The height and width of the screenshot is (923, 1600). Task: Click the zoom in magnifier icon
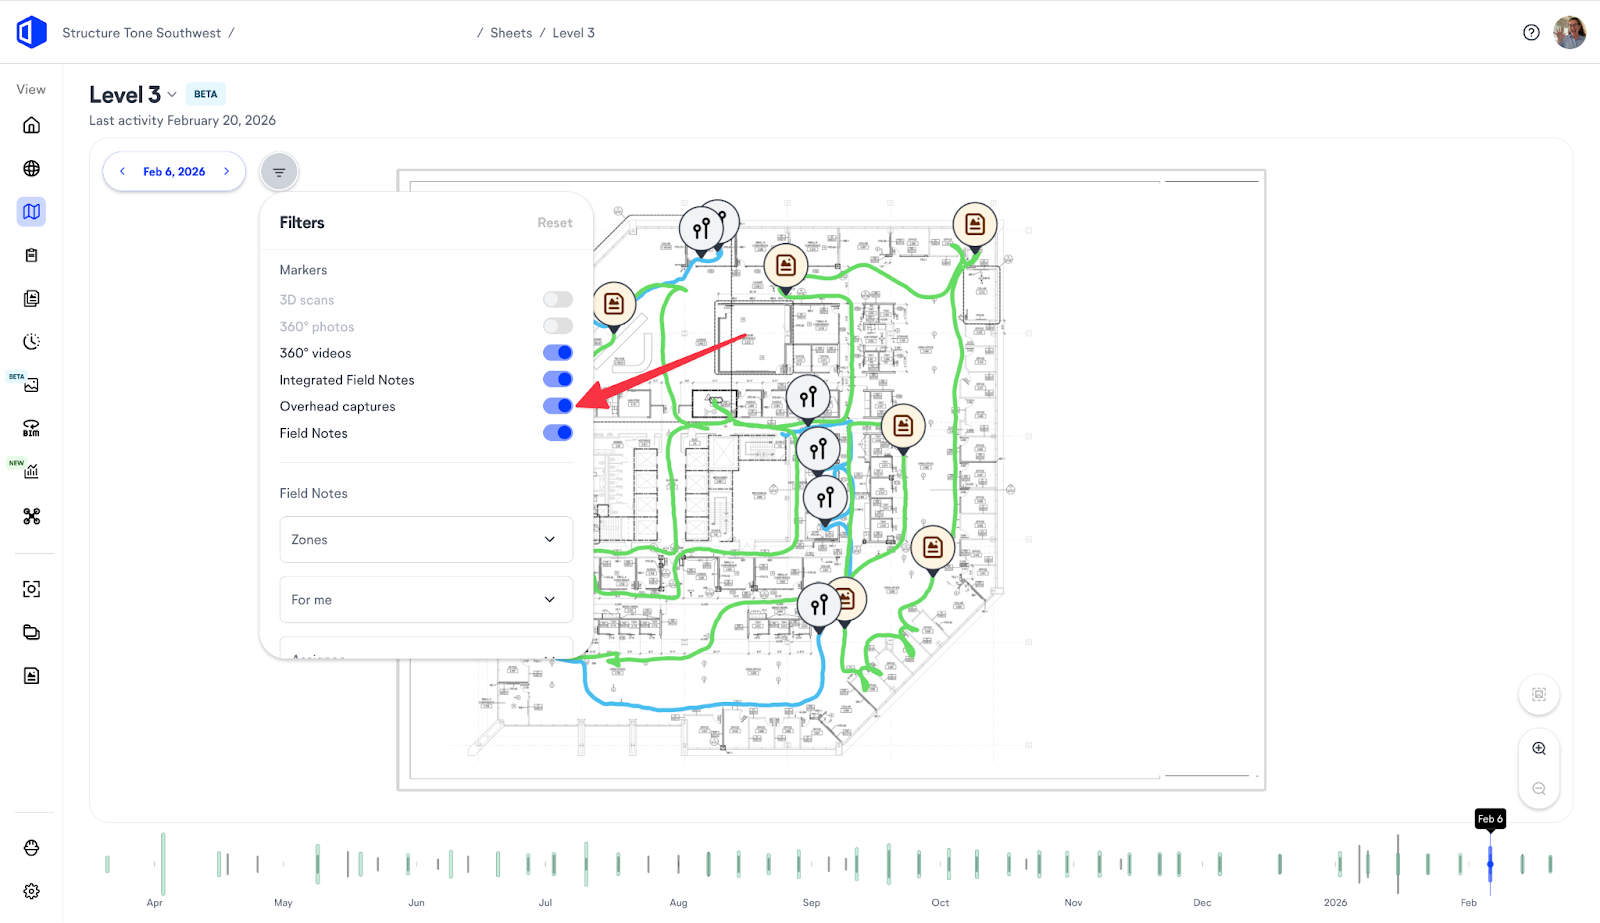[x=1539, y=748]
